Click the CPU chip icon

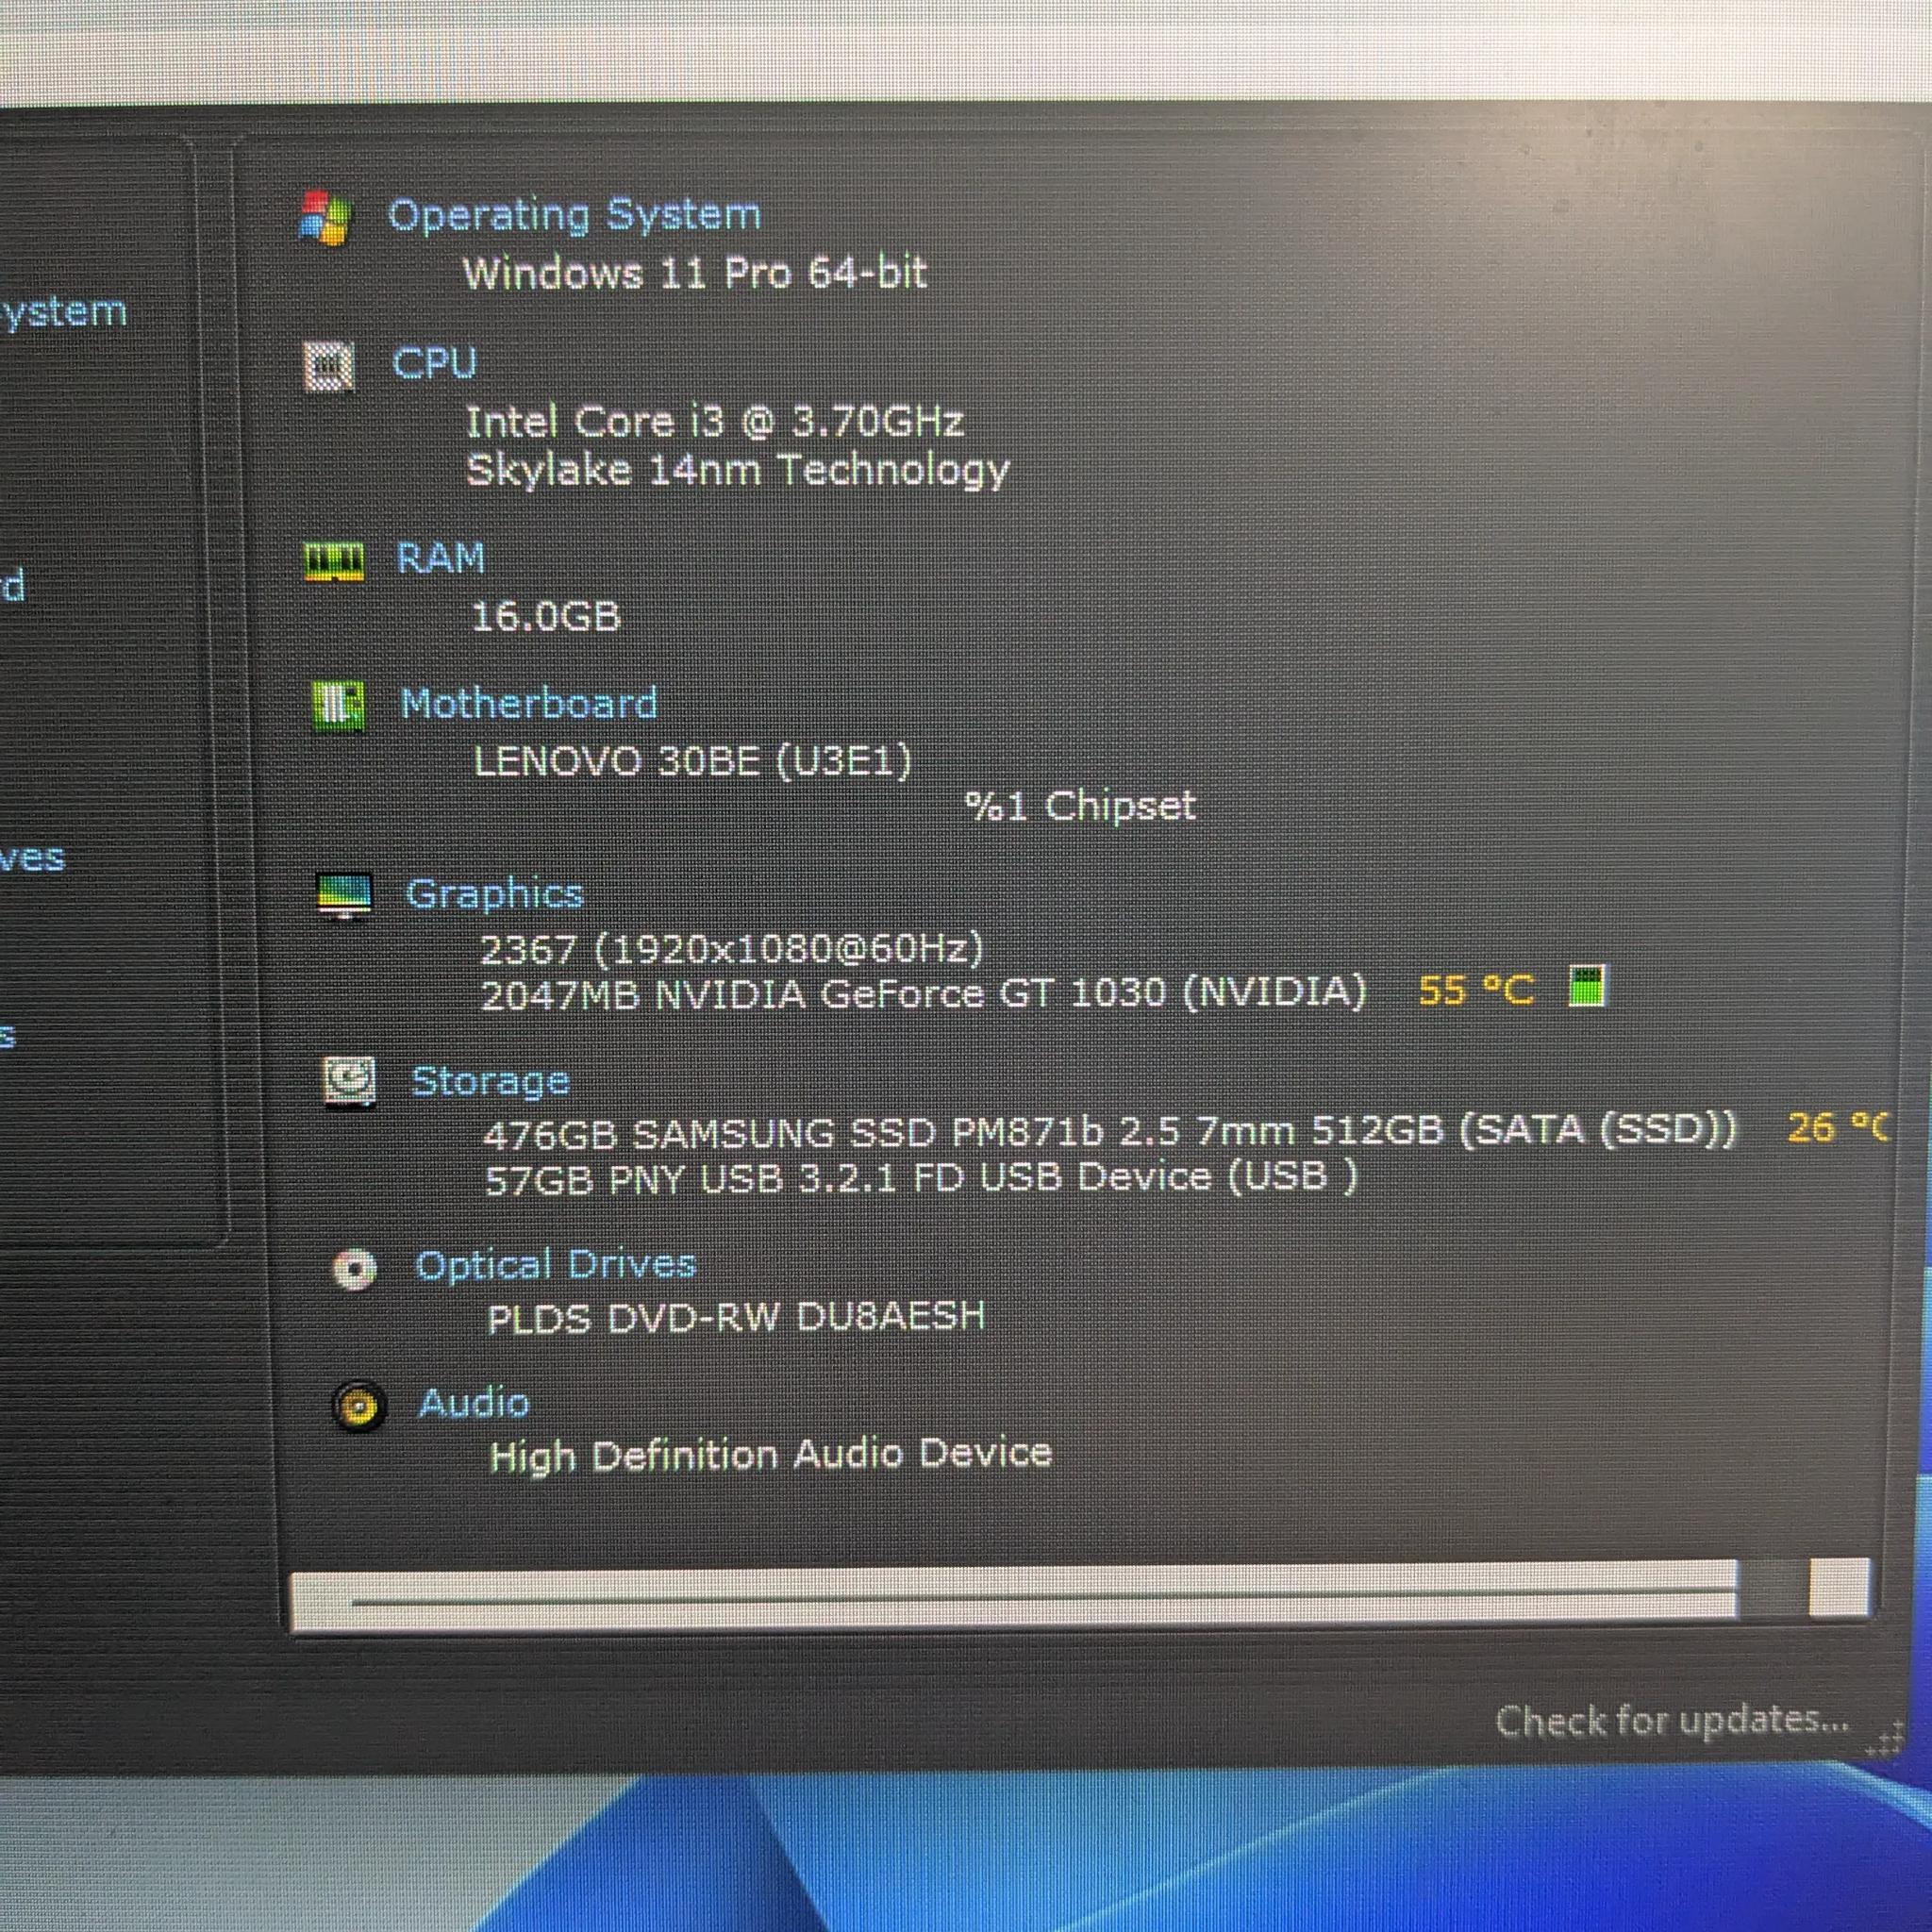click(x=329, y=366)
